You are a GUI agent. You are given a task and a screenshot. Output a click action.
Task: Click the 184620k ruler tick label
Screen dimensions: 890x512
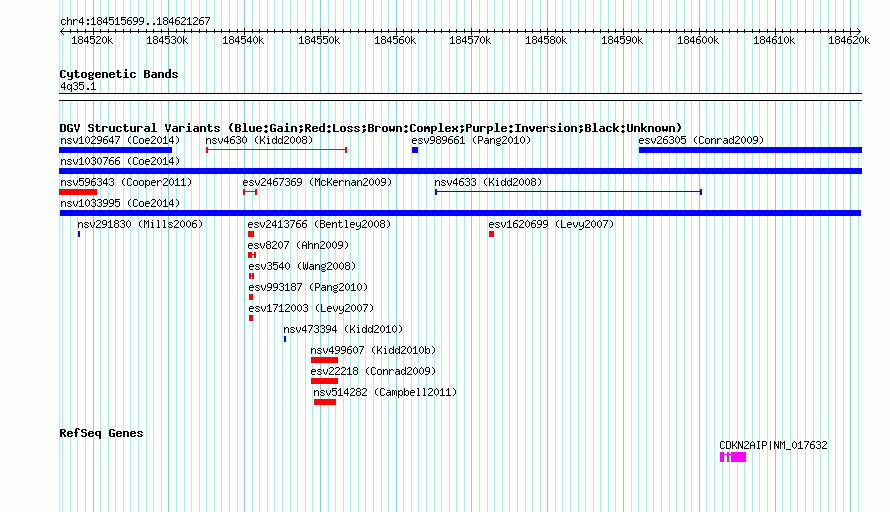coord(849,40)
